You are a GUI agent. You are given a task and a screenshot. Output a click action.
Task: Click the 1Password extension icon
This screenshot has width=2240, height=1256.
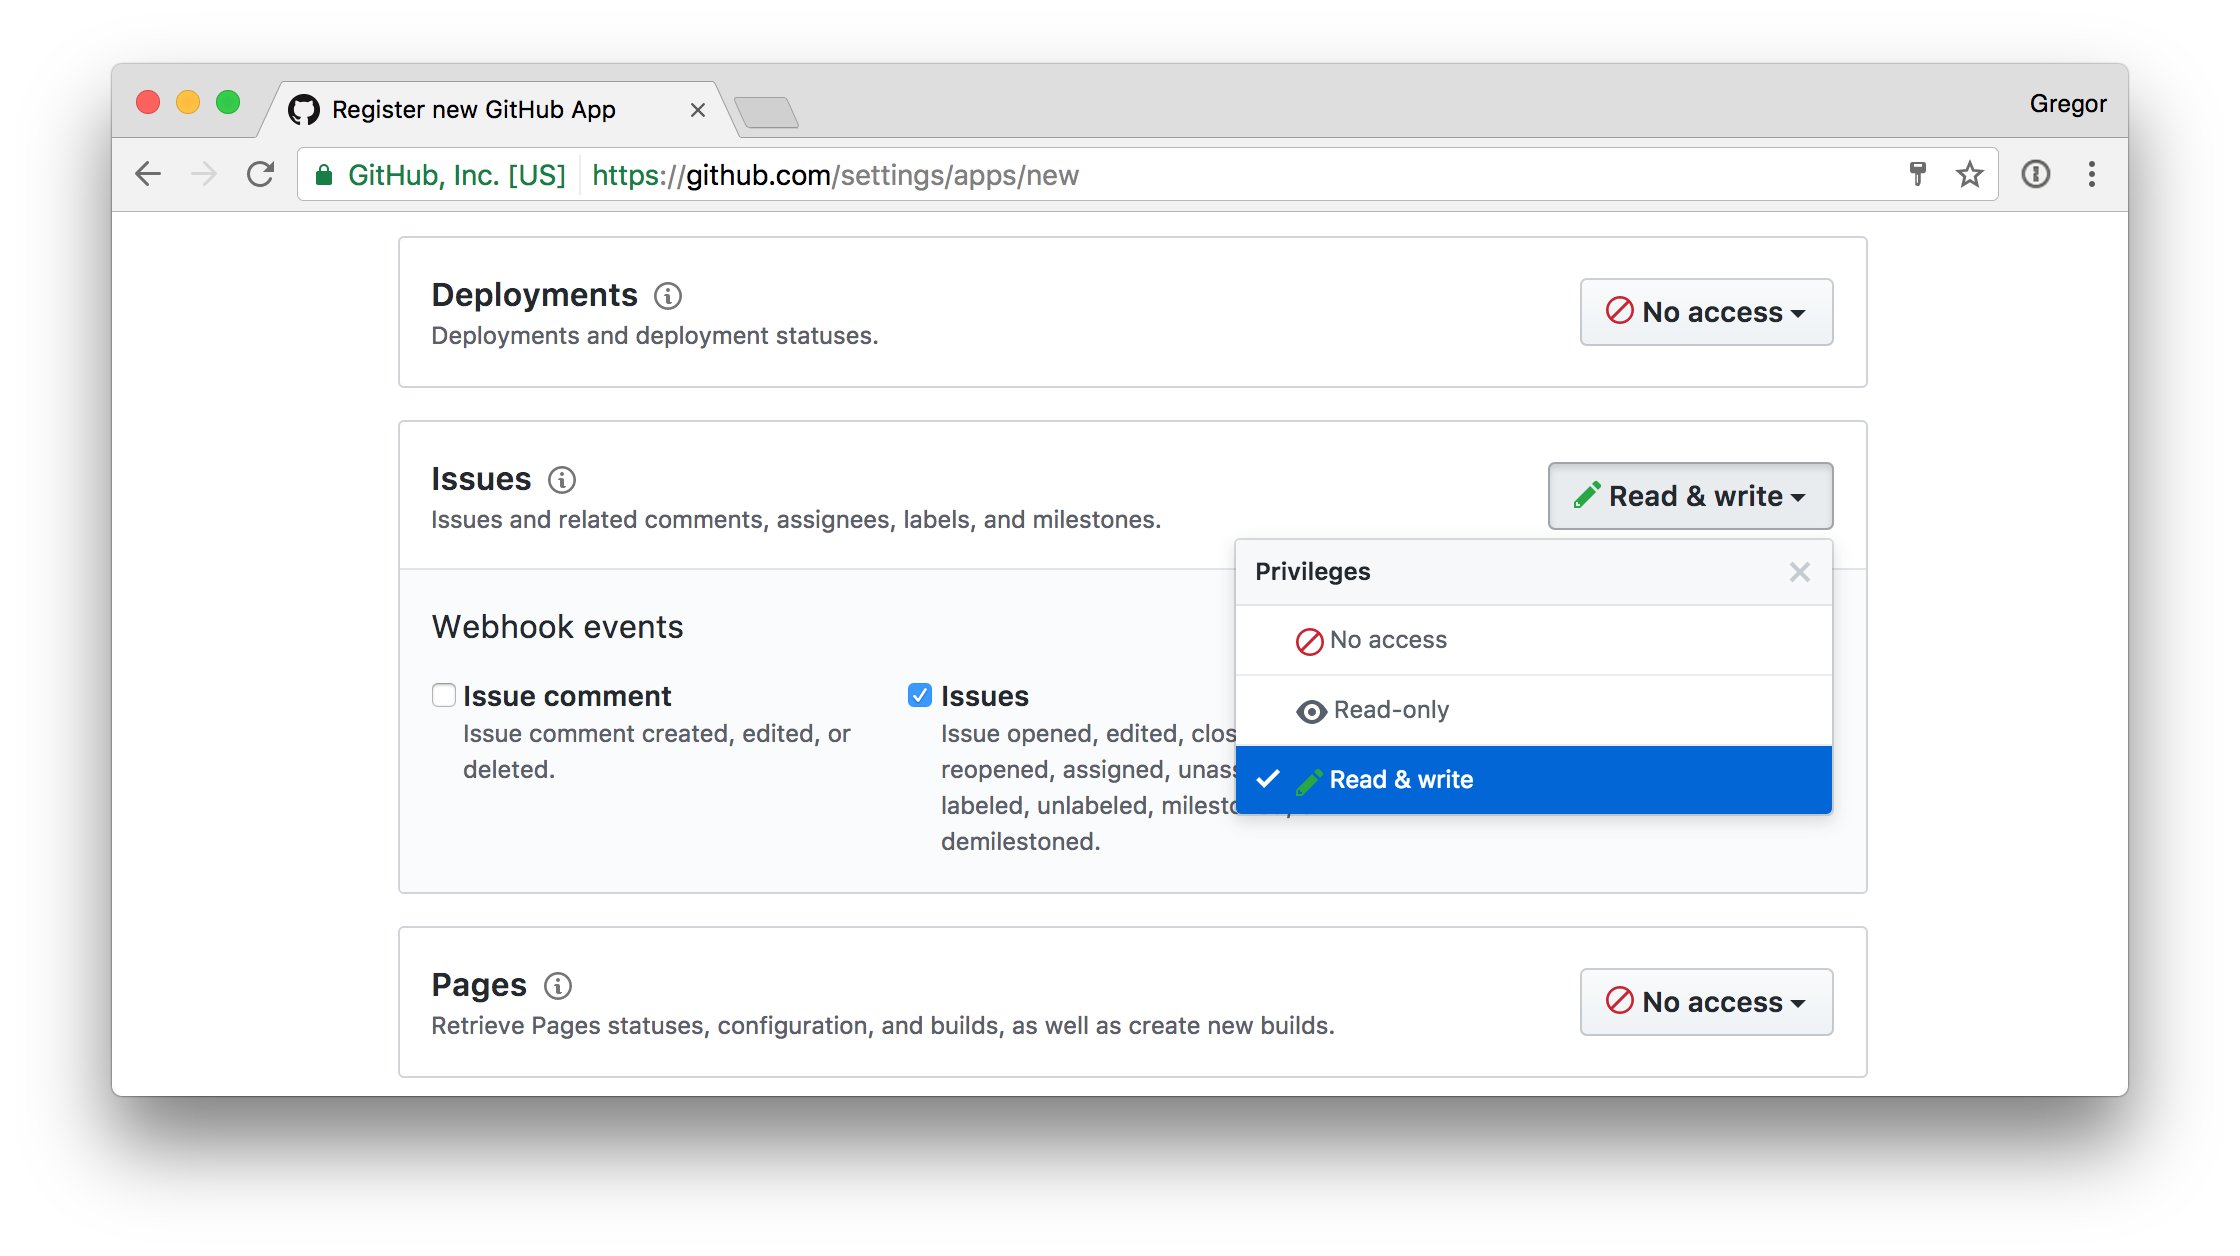point(2036,175)
